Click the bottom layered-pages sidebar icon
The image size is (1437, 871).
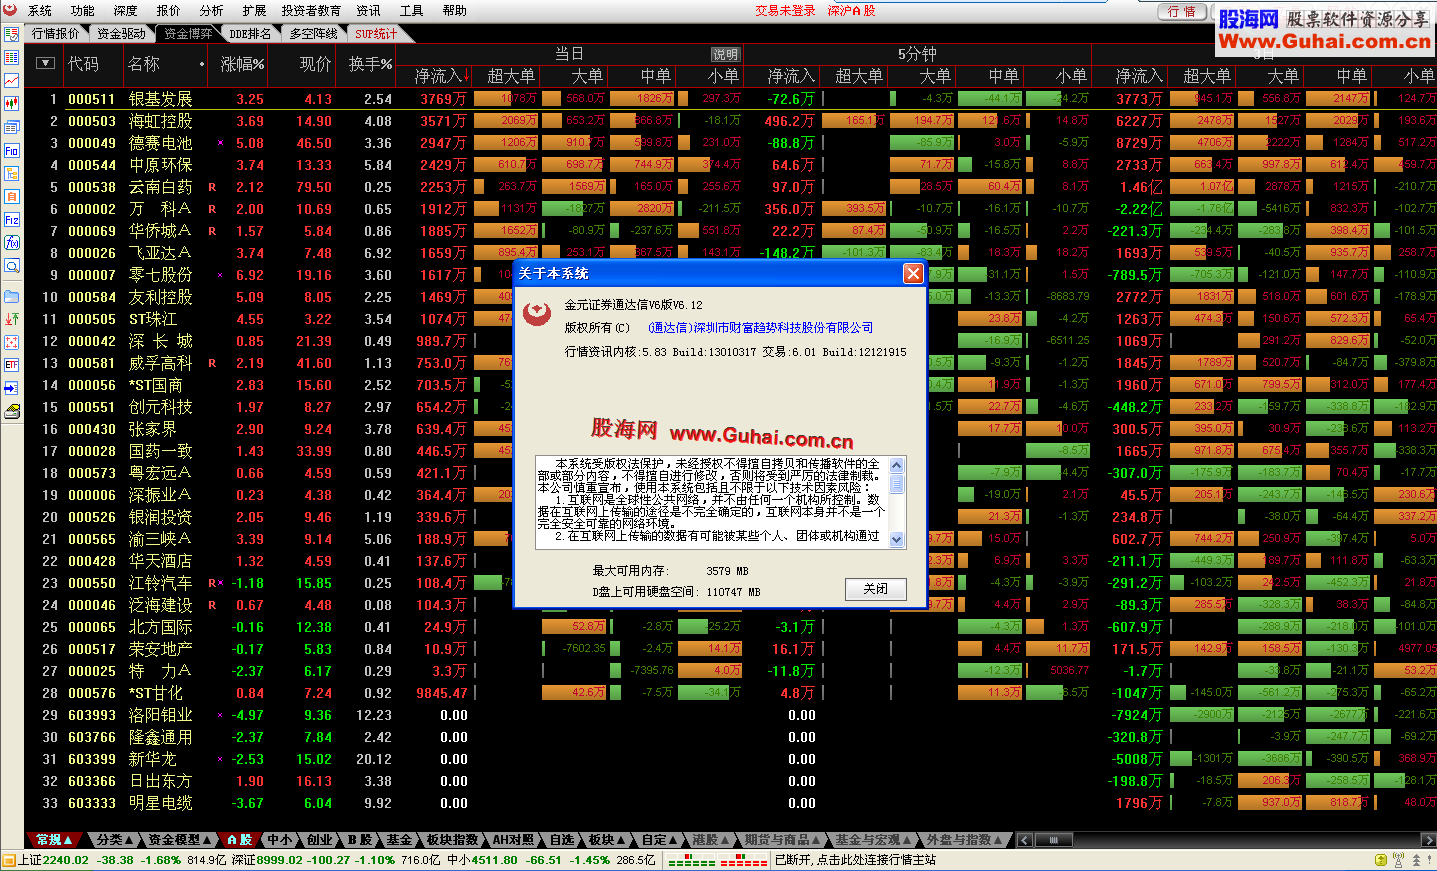click(x=12, y=411)
